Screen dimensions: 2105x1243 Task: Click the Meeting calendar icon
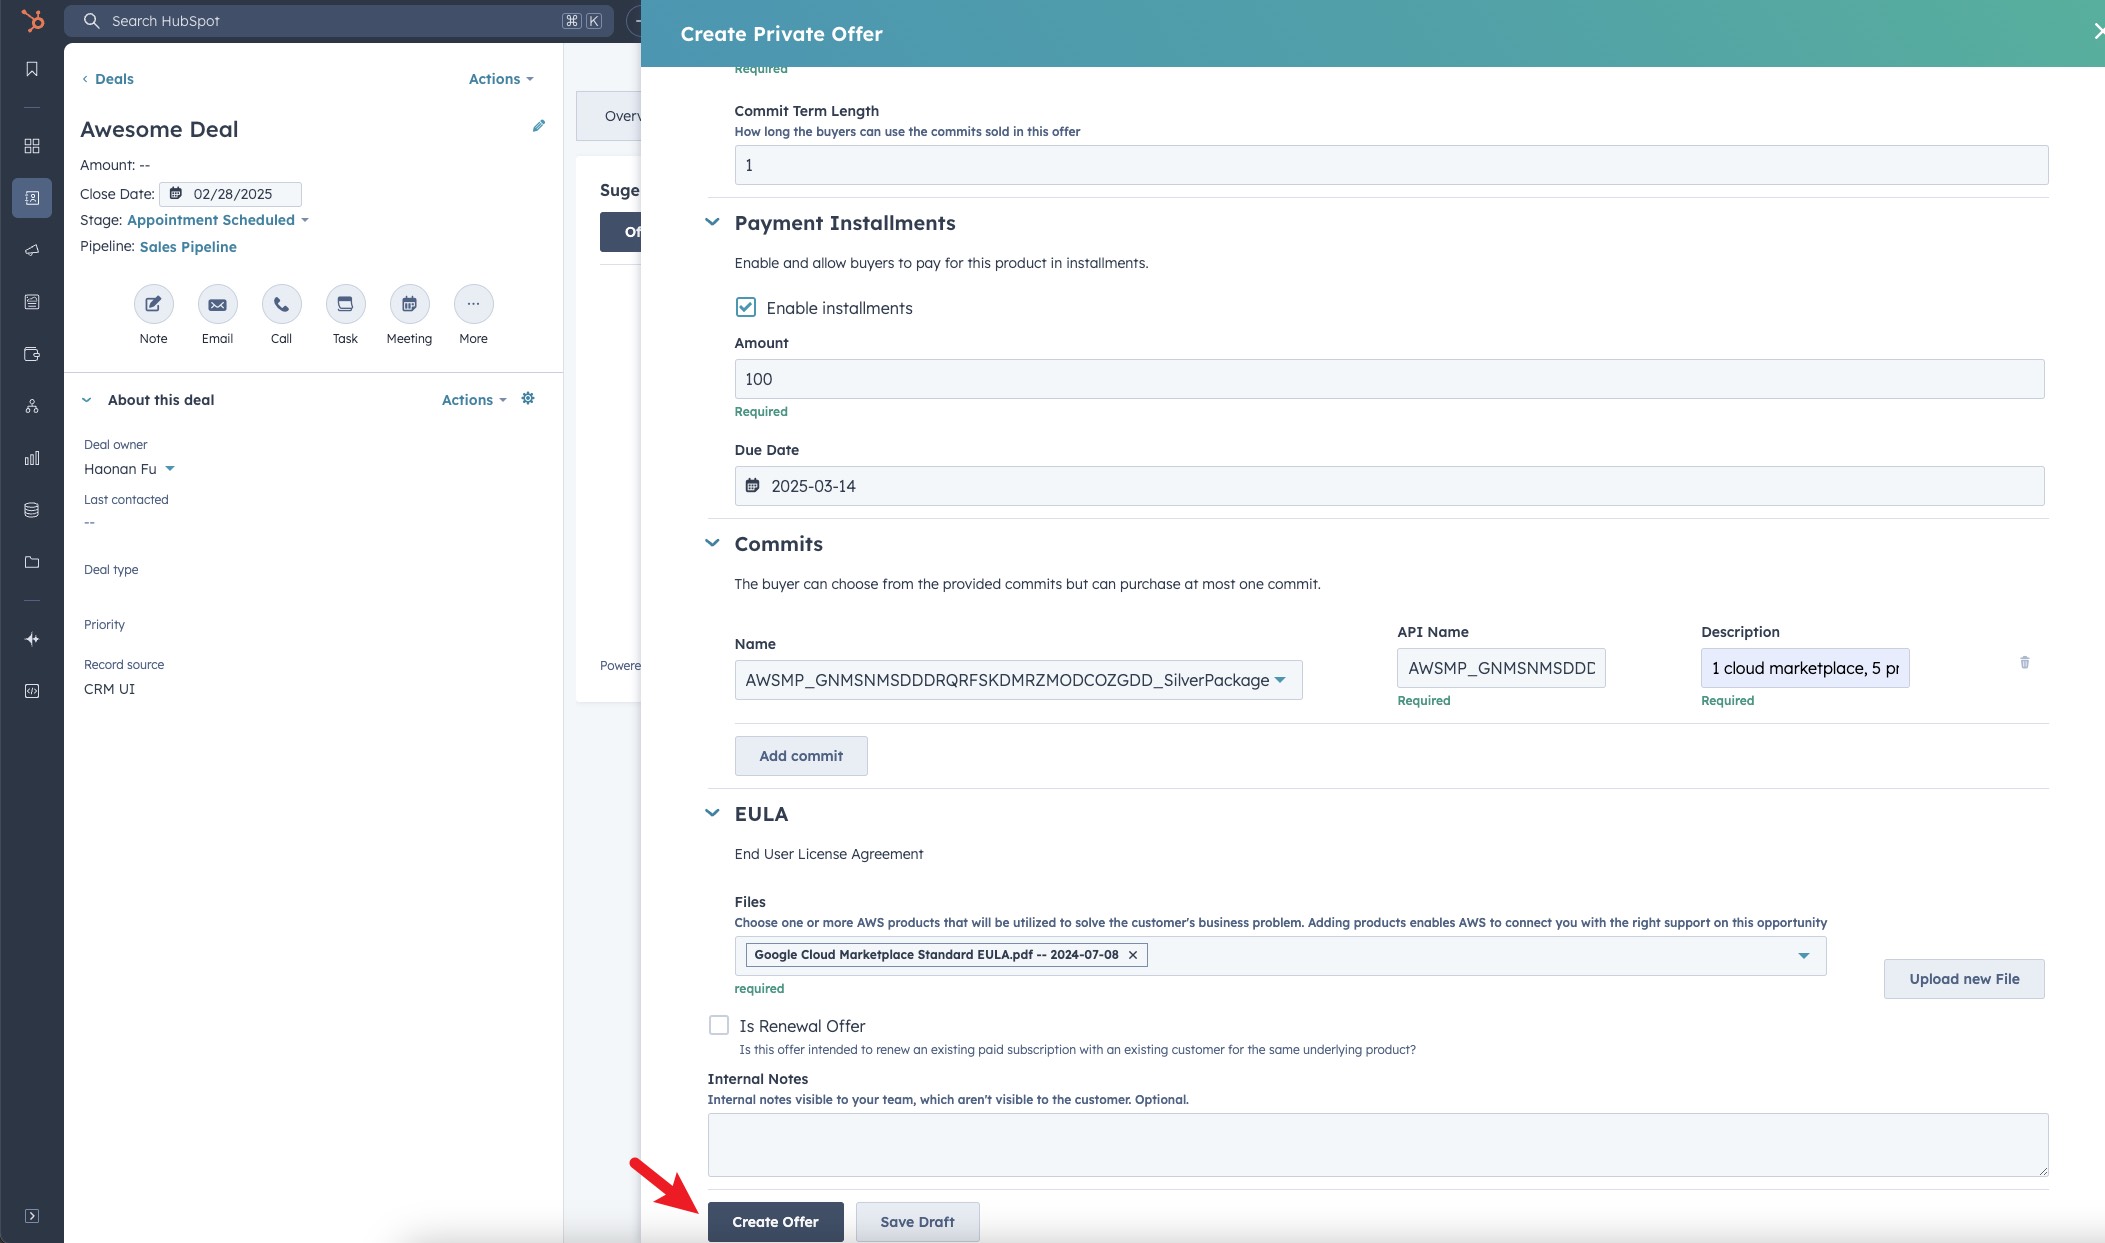tap(409, 304)
